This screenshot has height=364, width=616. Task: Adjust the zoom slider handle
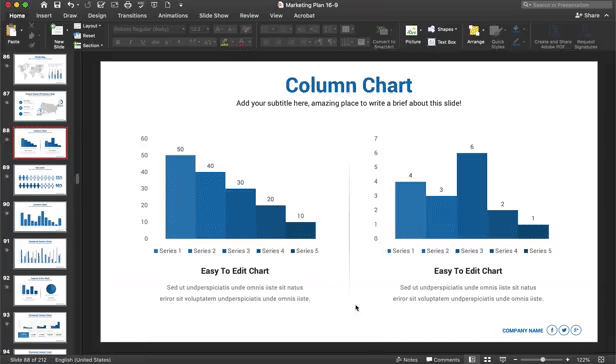click(543, 360)
